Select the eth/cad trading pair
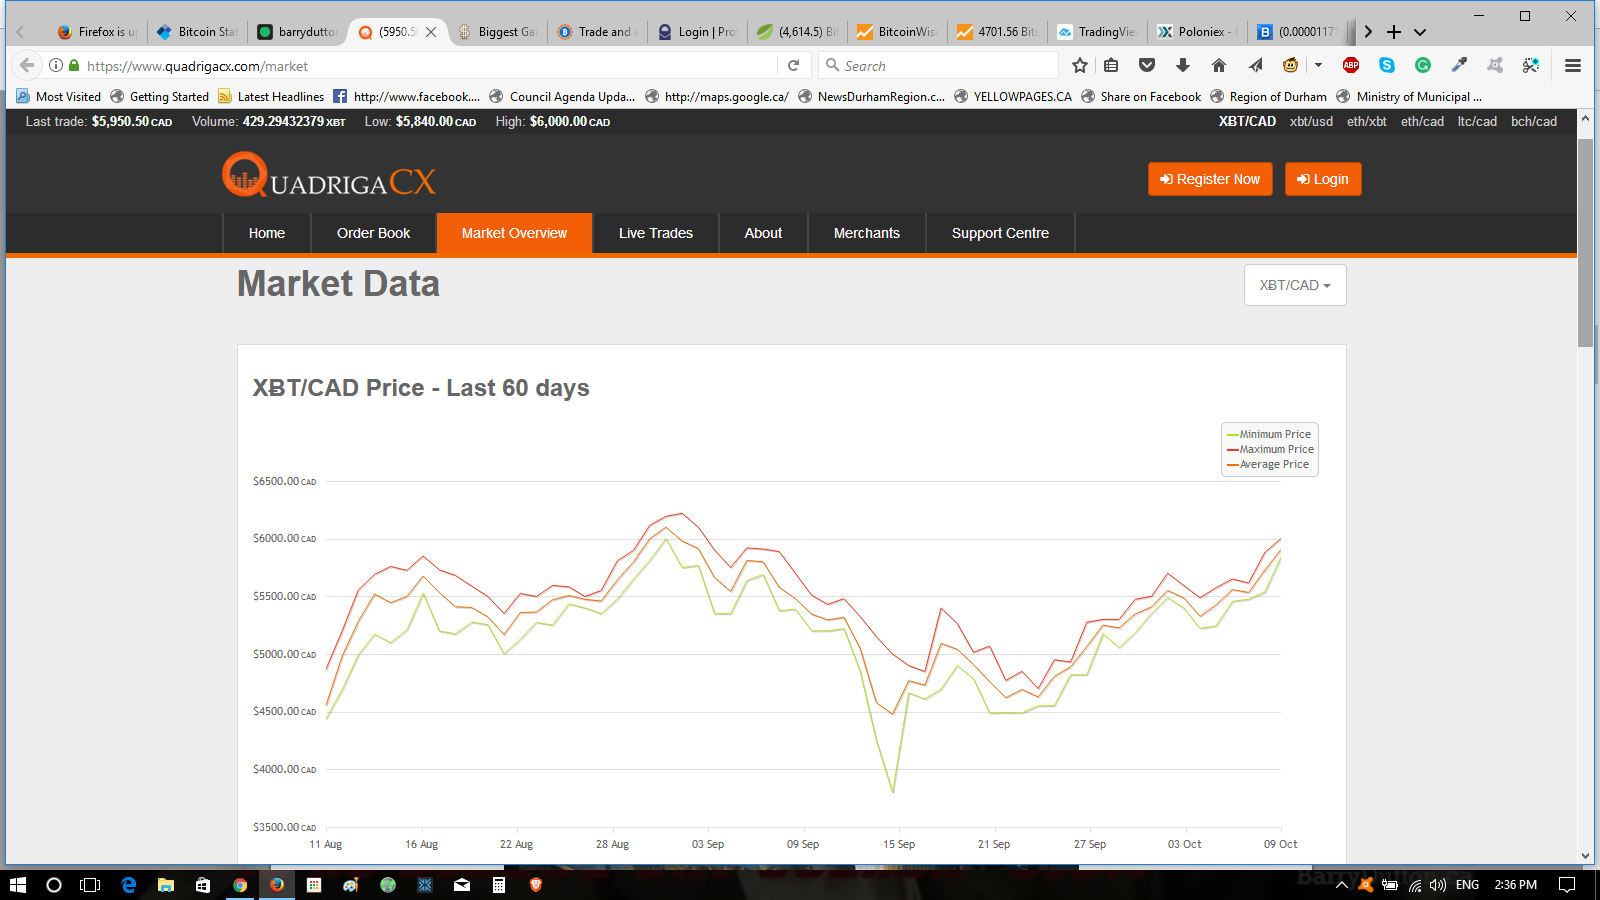This screenshot has height=900, width=1600. click(1422, 122)
